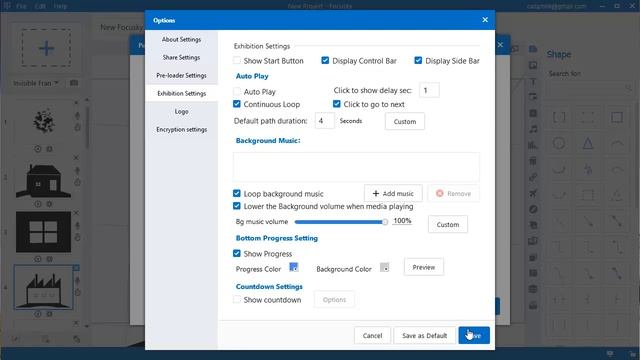Open Encryption settings tab
This screenshot has width=640, height=360.
click(181, 129)
